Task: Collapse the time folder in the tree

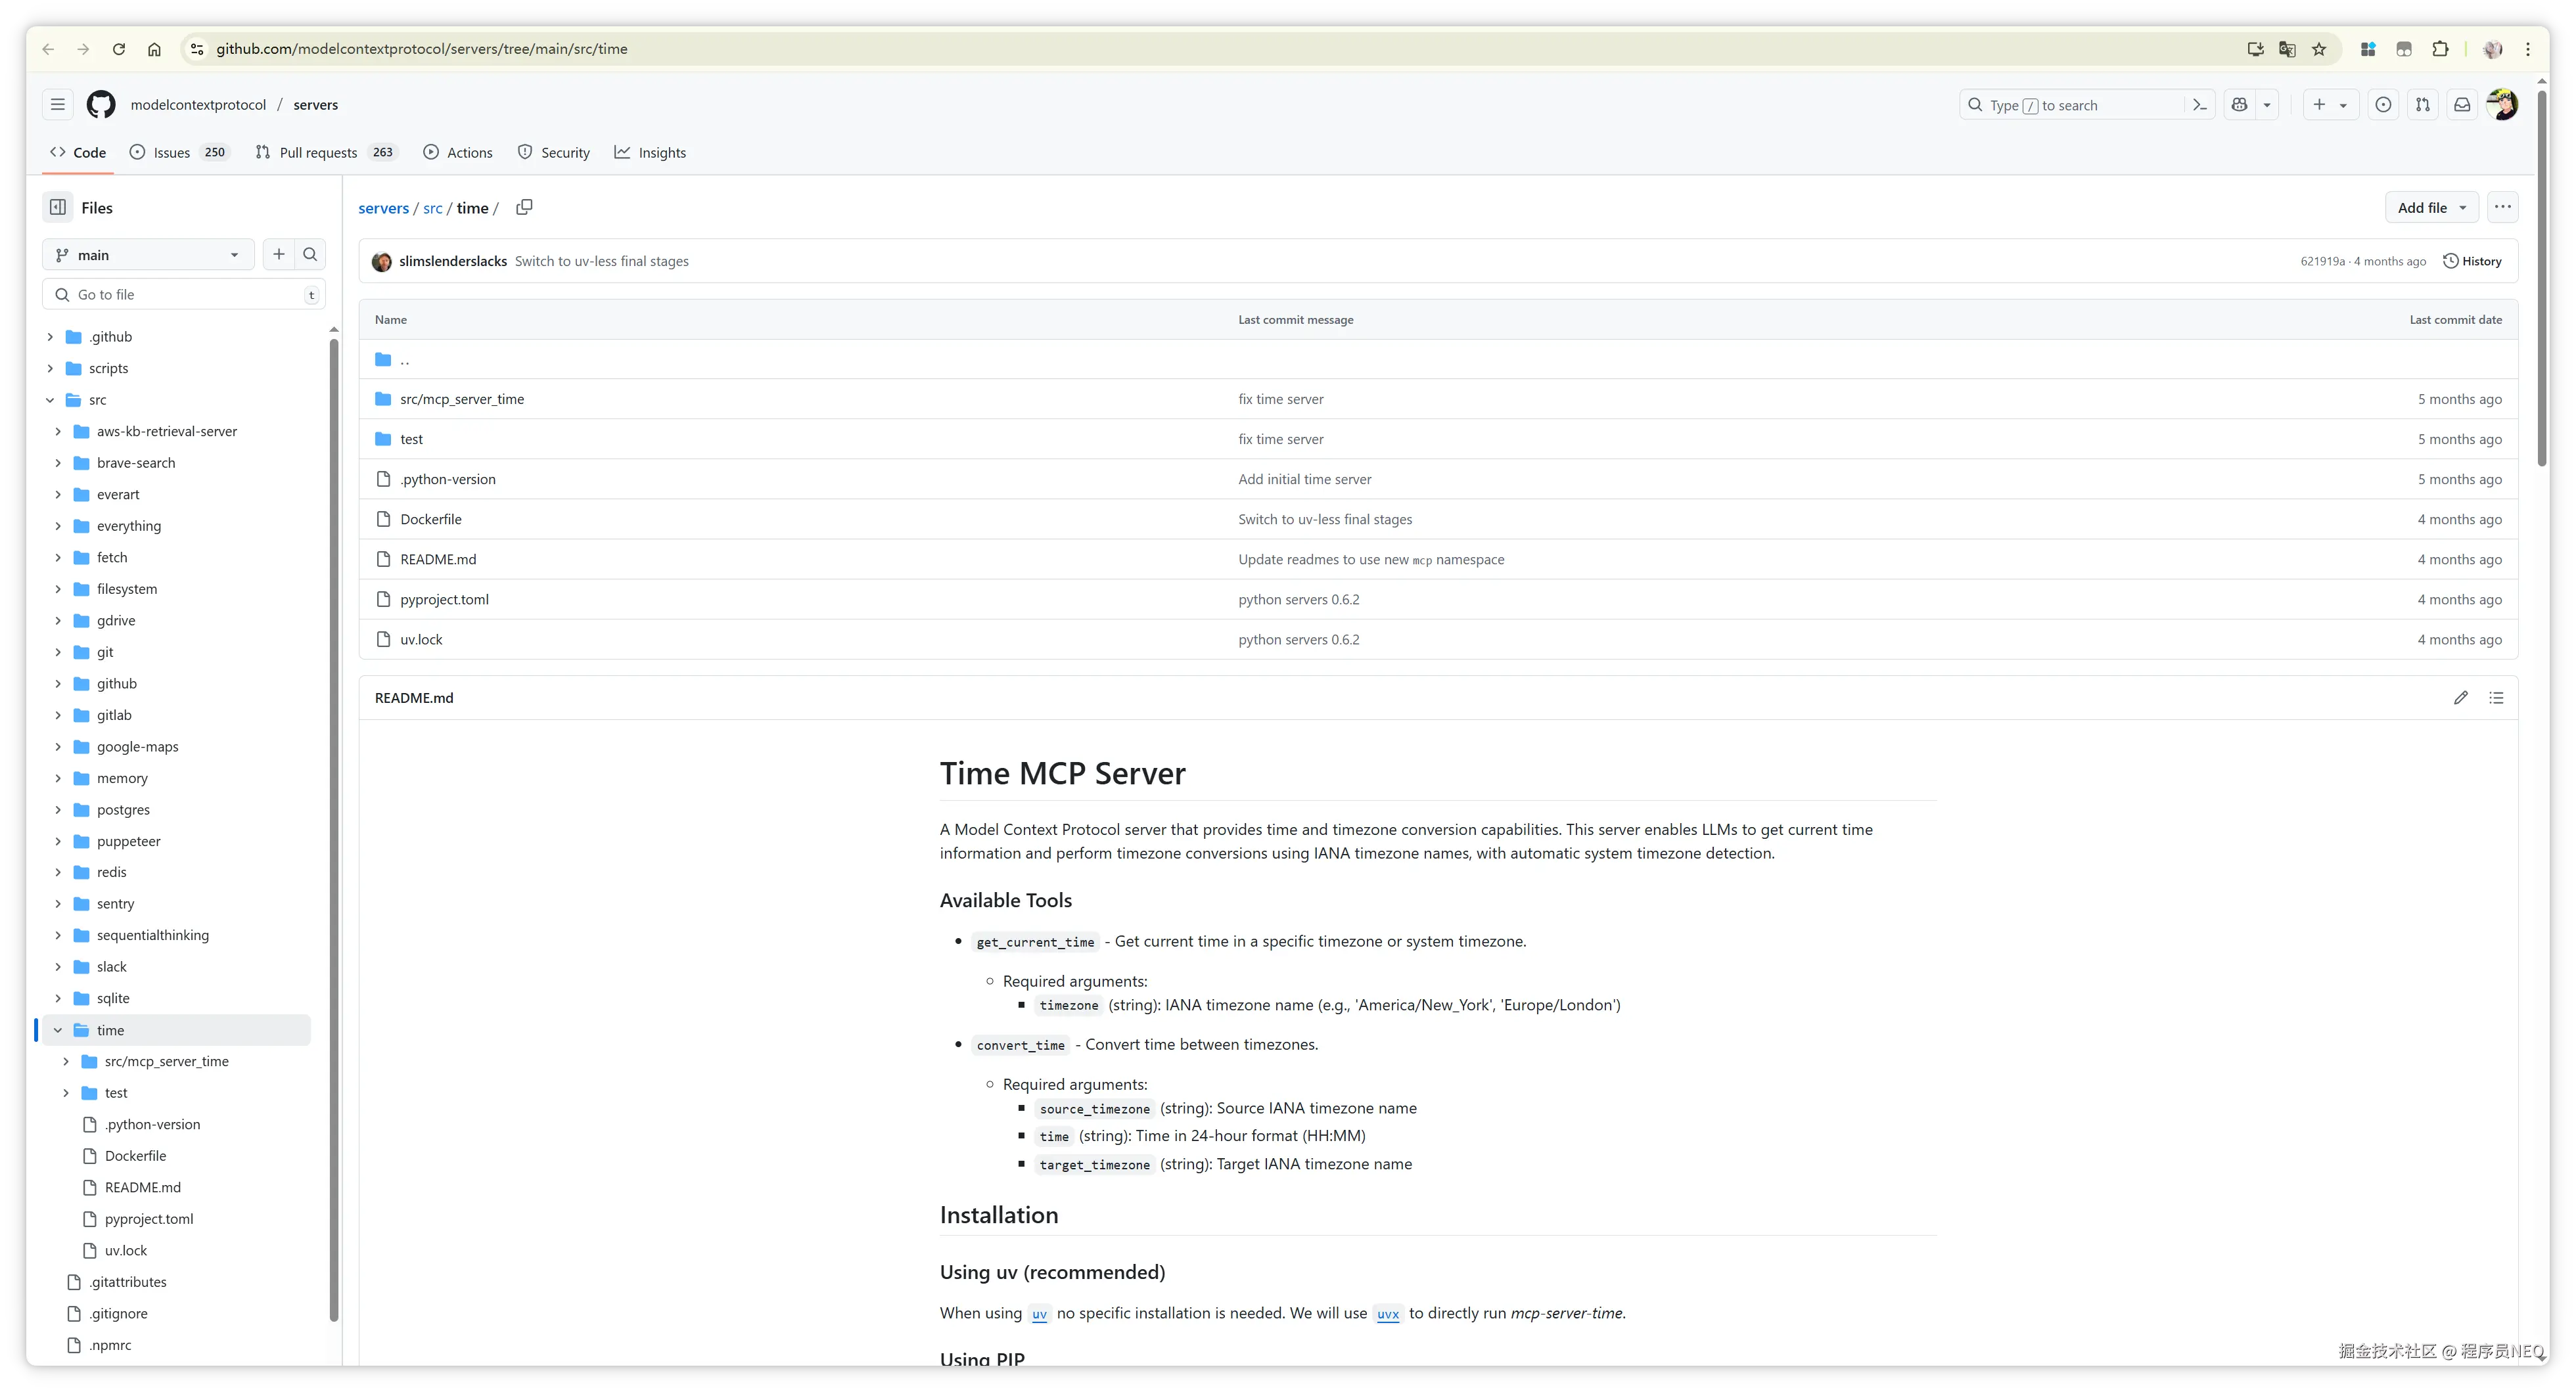Action: (x=58, y=1030)
